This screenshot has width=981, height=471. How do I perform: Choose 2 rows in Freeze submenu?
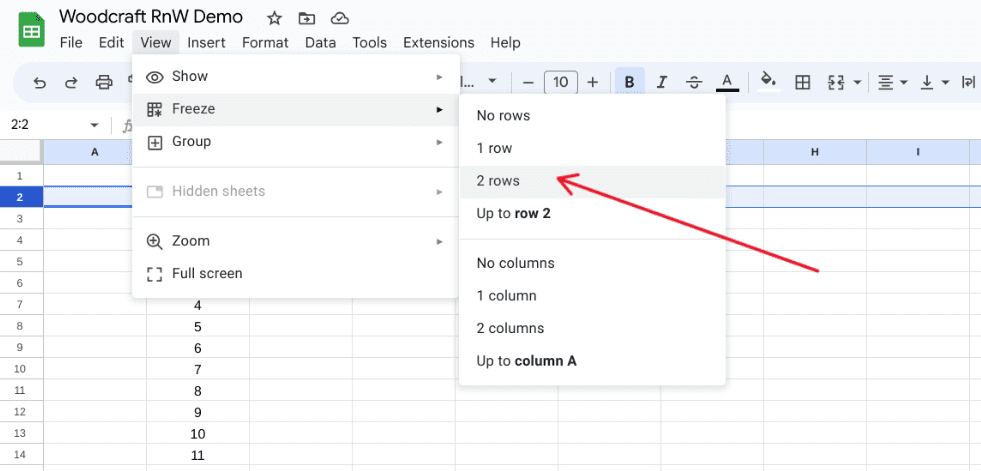click(592, 181)
